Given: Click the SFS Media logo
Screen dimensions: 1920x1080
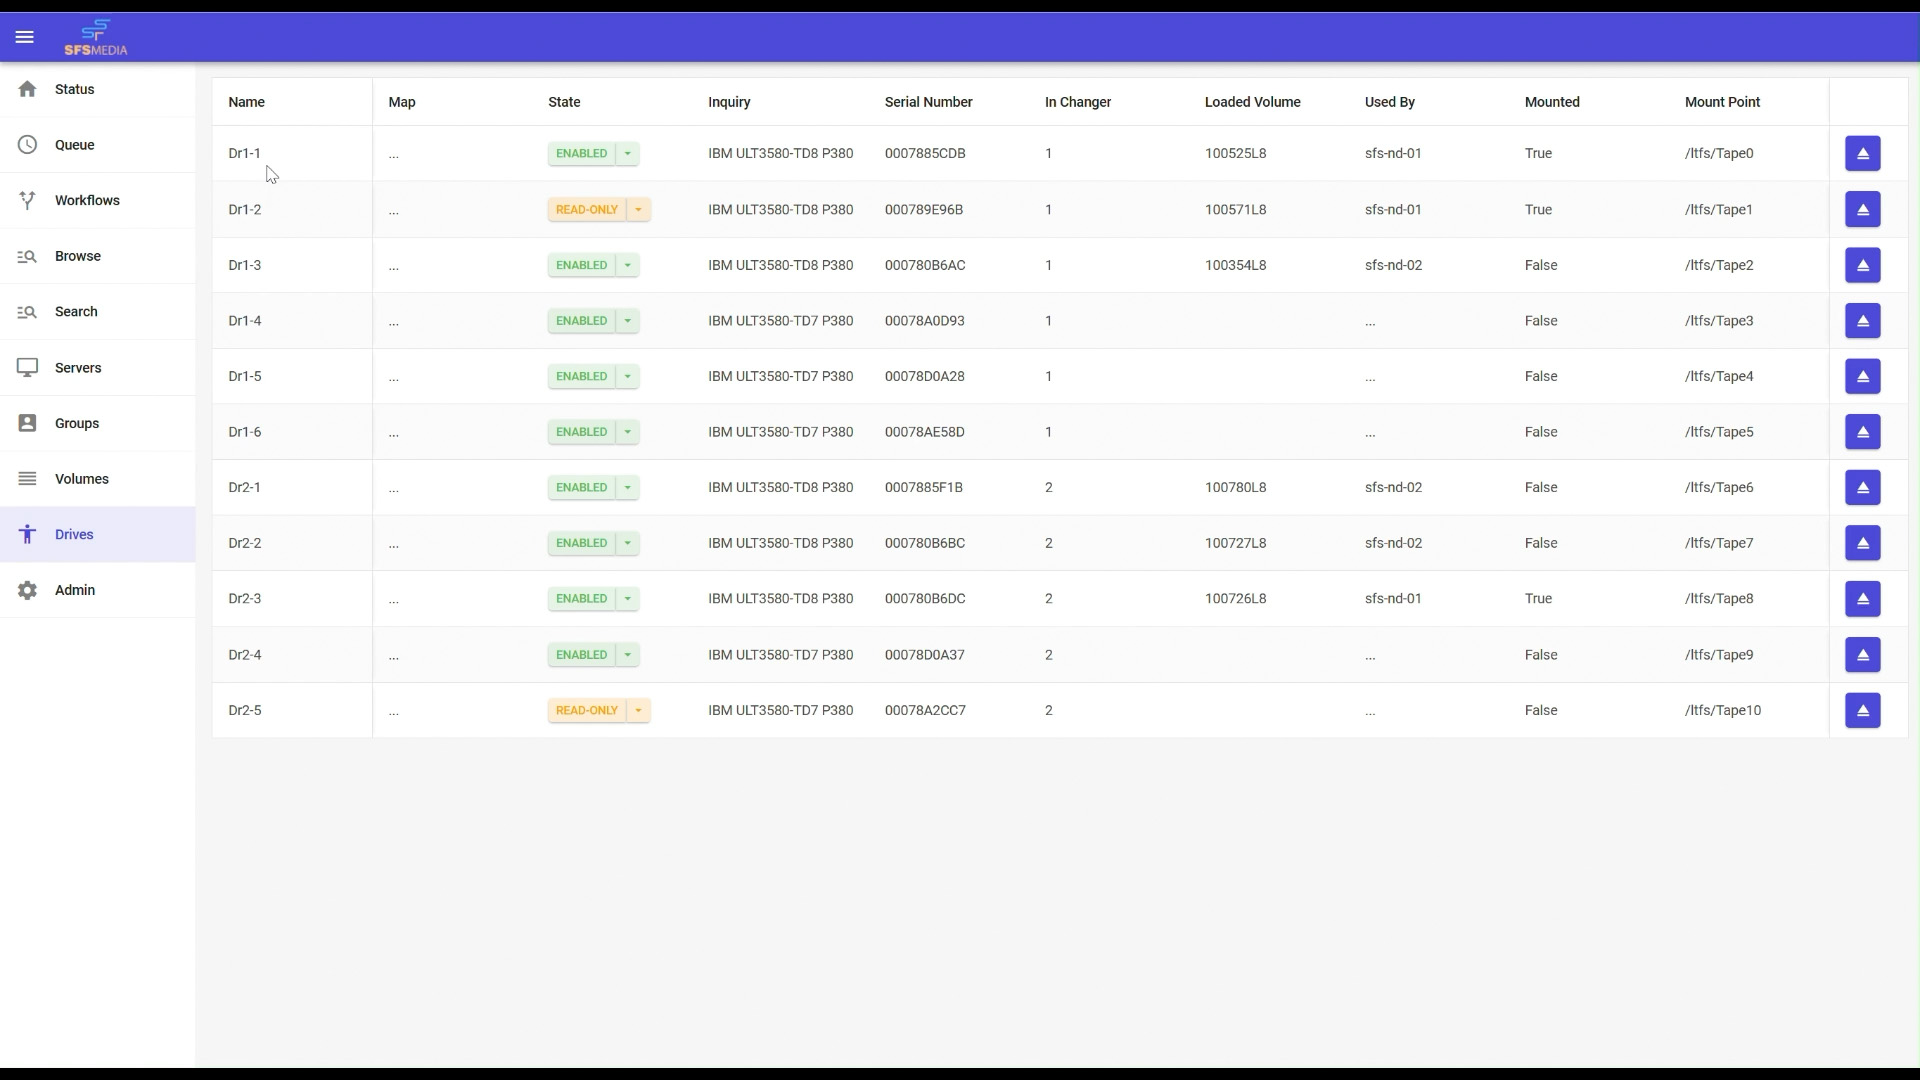Looking at the screenshot, I should pyautogui.click(x=96, y=37).
